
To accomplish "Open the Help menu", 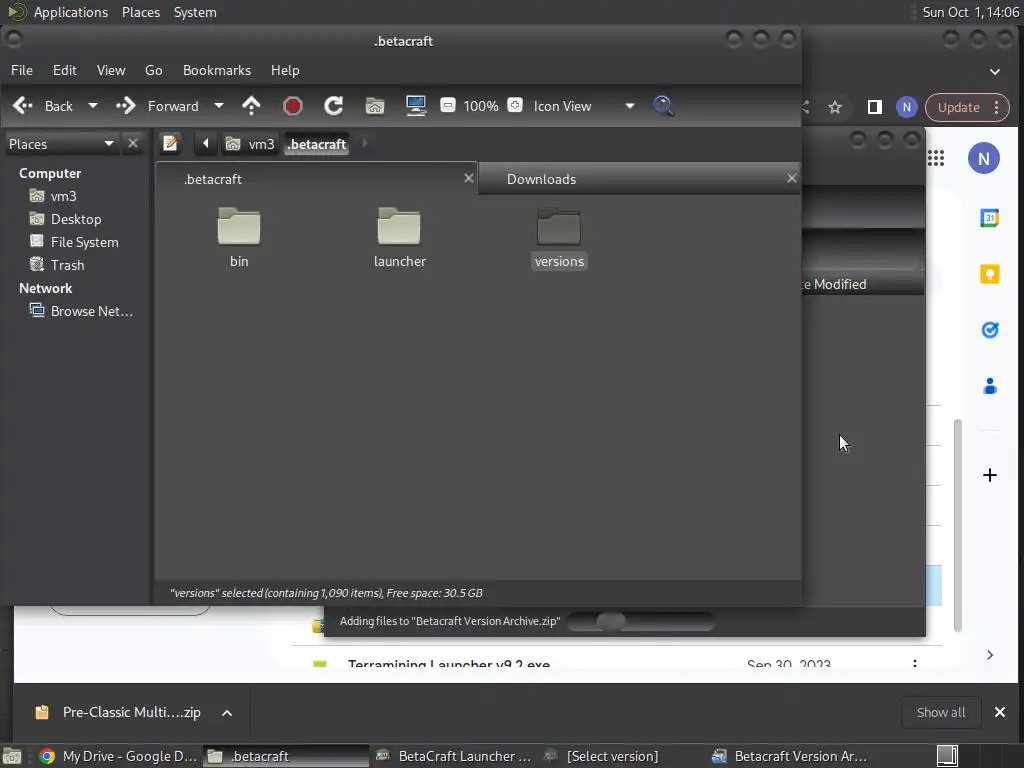I will (x=285, y=70).
